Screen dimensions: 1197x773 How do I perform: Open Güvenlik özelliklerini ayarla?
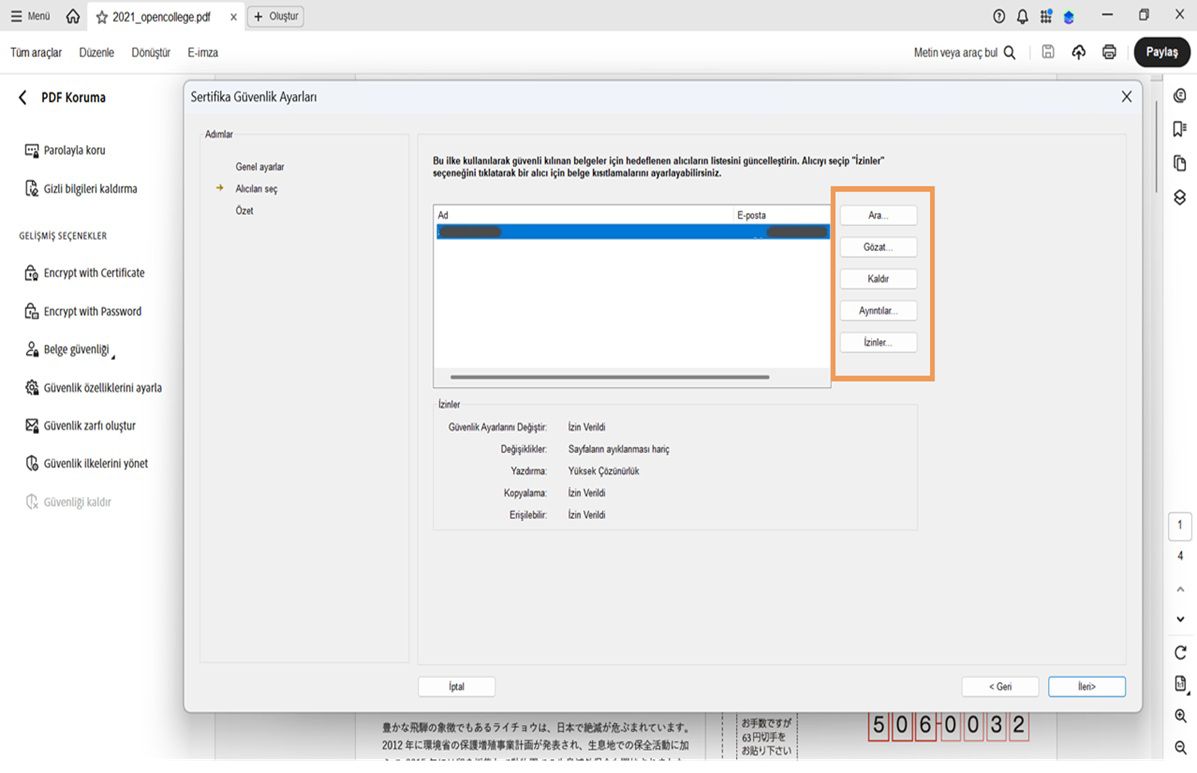(x=93, y=388)
